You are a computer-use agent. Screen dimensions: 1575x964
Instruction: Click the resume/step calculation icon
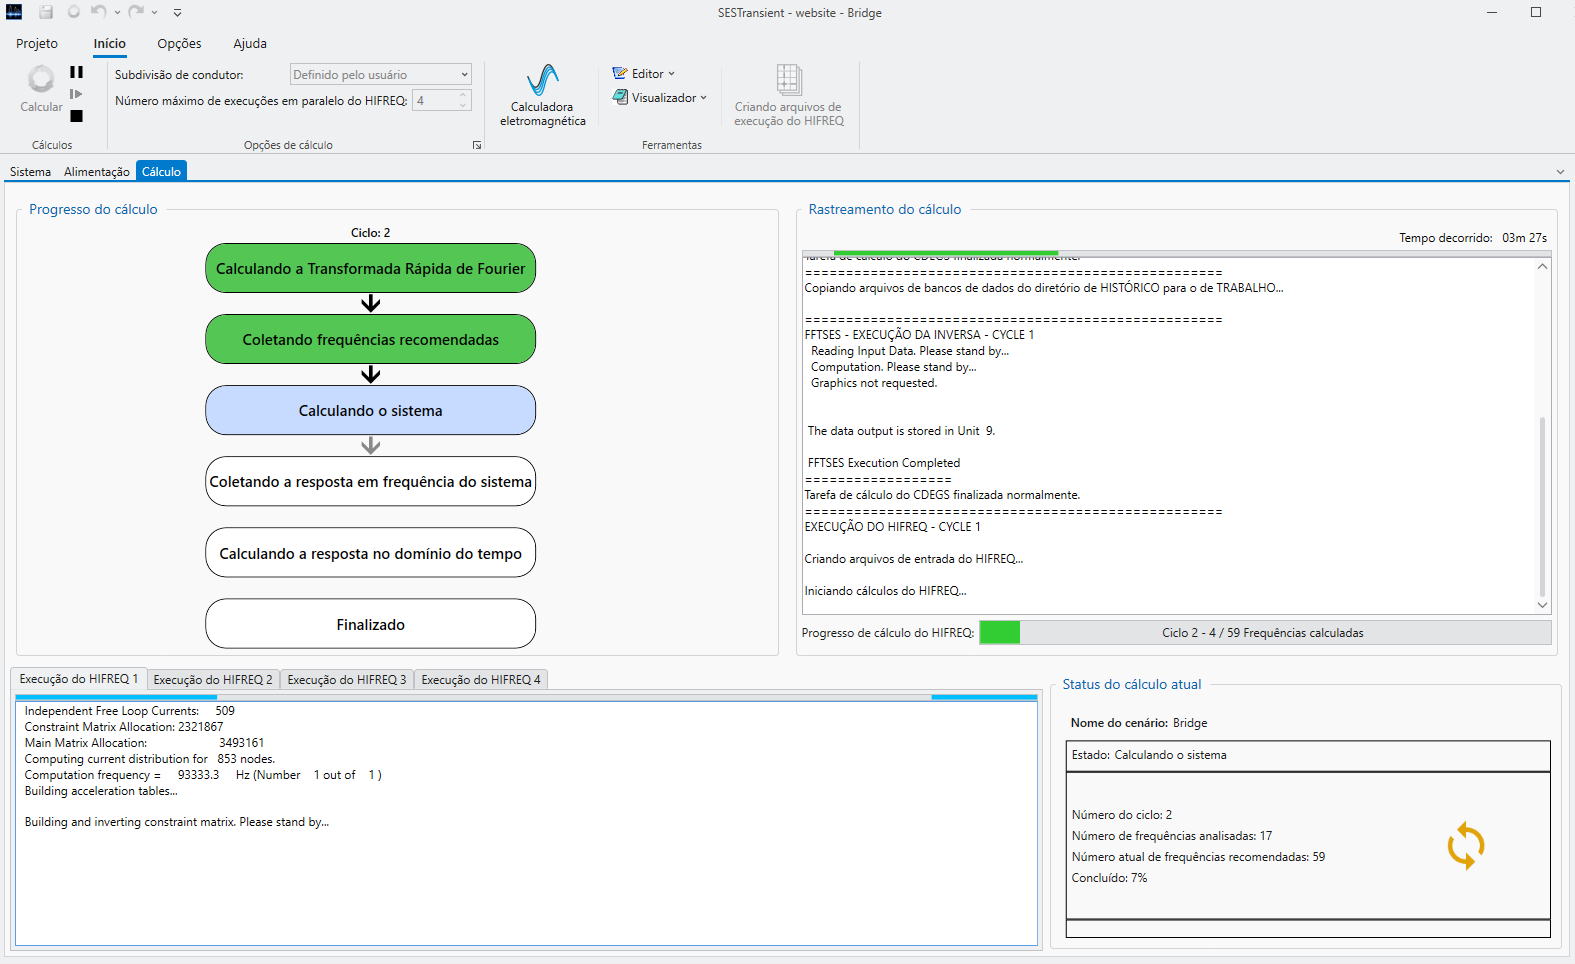click(x=76, y=94)
